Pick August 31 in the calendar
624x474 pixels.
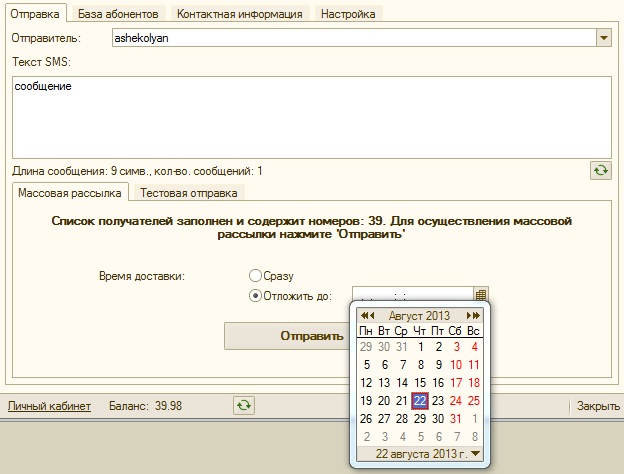click(x=456, y=418)
